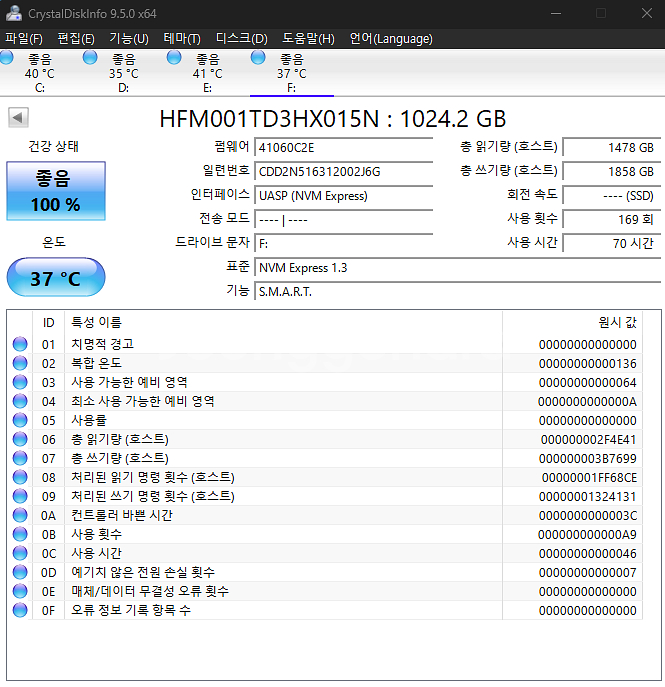Click the 좋음 100 % health status button
The image size is (665, 687).
(56, 191)
